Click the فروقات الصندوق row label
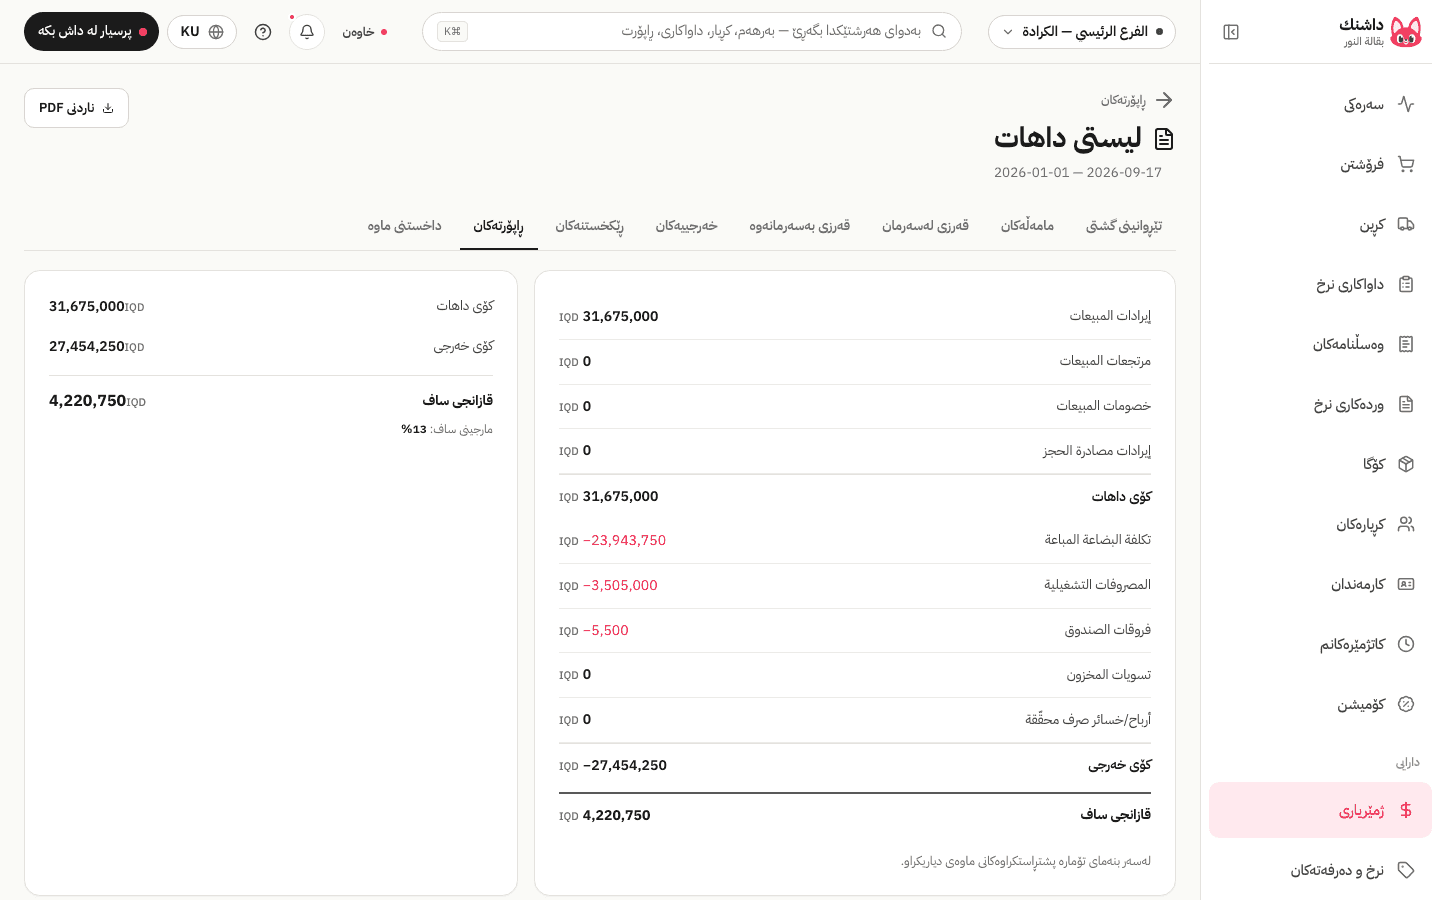1440x900 pixels. pos(1108,630)
